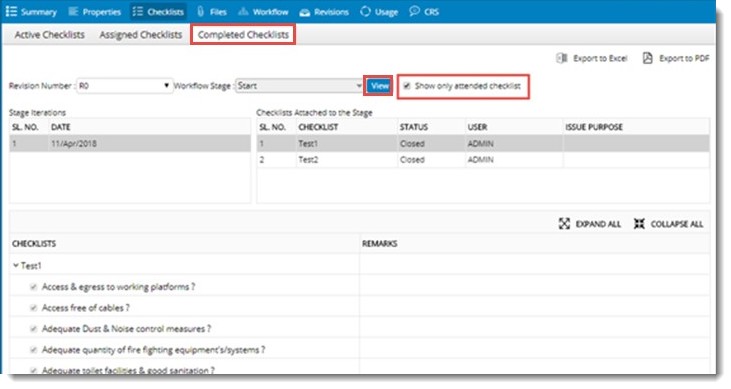The height and width of the screenshot is (389, 731).
Task: Click the CRS speech bubble icon
Action: click(x=414, y=11)
